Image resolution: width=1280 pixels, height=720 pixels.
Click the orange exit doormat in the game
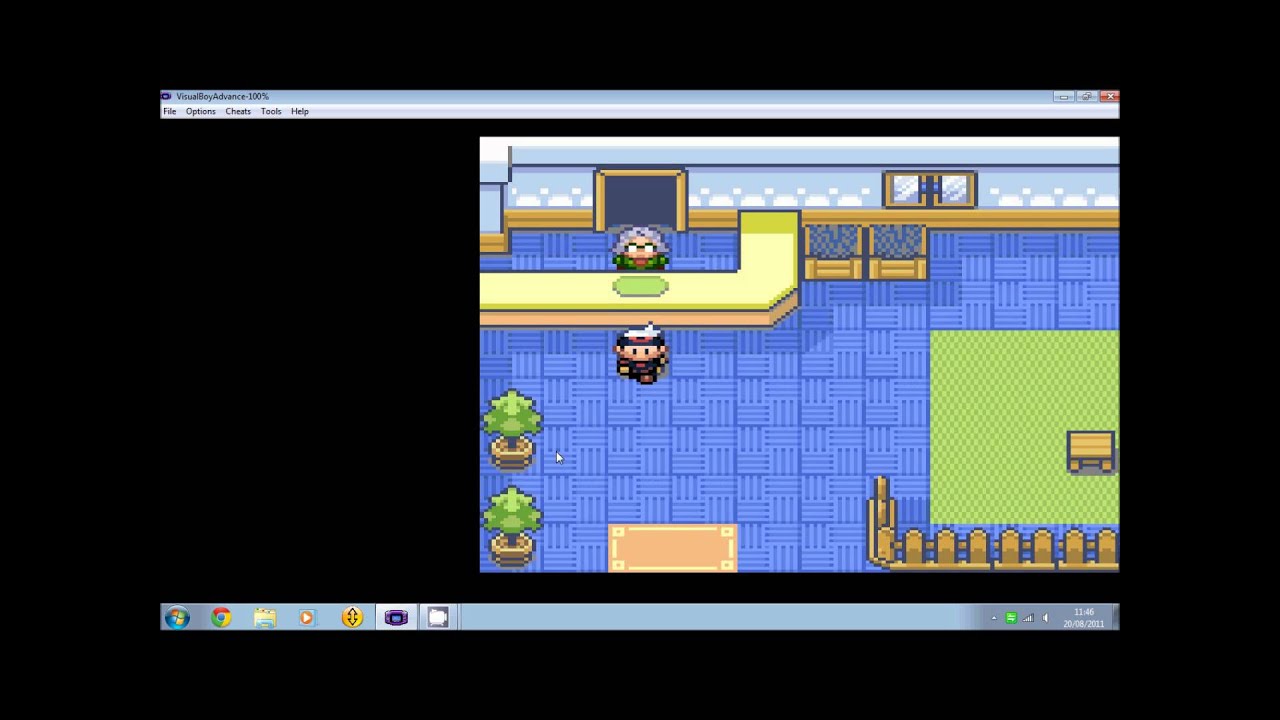[x=672, y=548]
